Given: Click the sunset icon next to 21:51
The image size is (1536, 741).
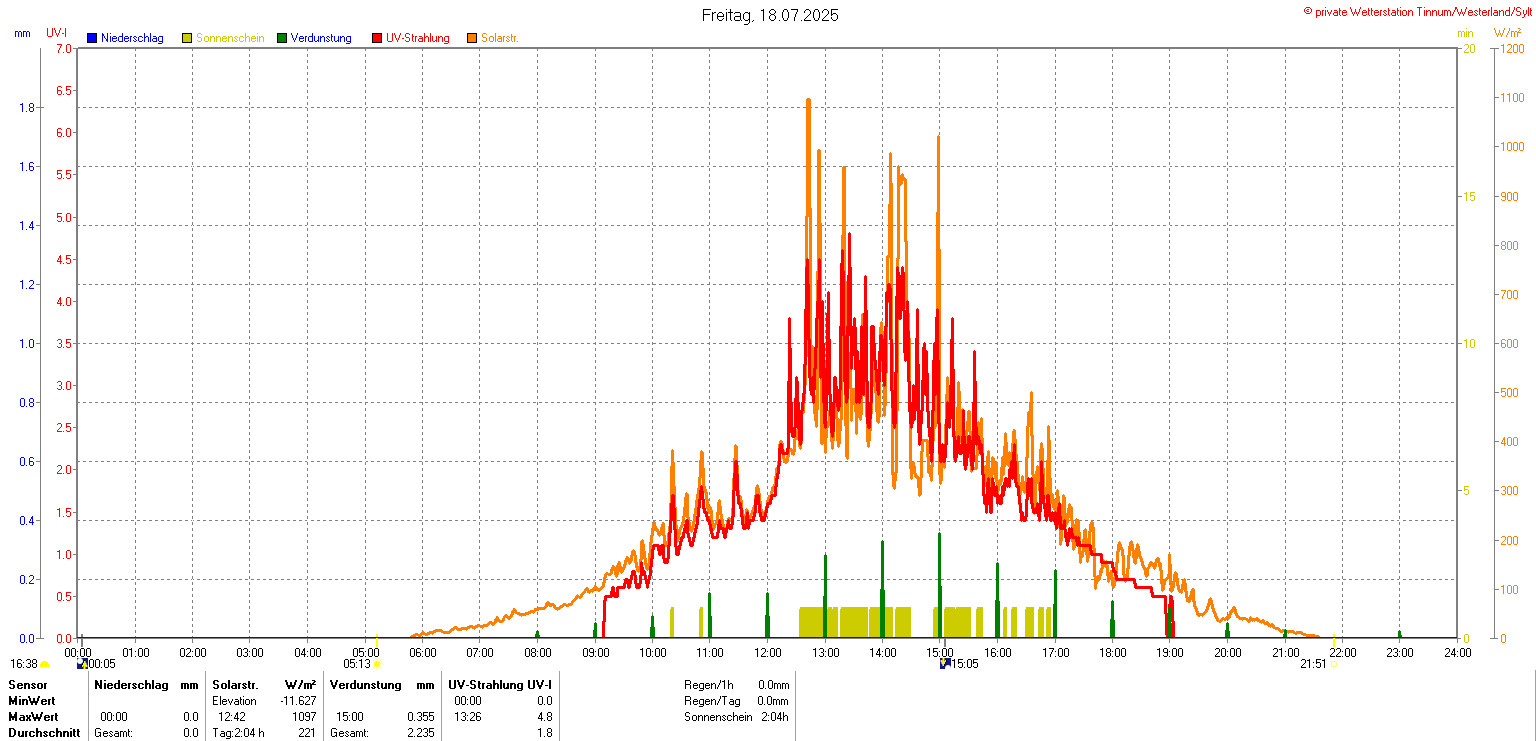Looking at the screenshot, I should (x=1334, y=664).
